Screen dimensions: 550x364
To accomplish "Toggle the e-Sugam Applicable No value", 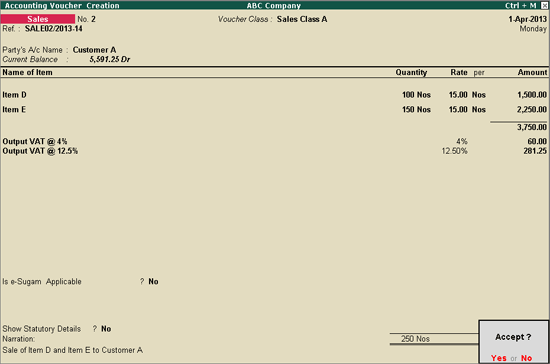I will (153, 282).
